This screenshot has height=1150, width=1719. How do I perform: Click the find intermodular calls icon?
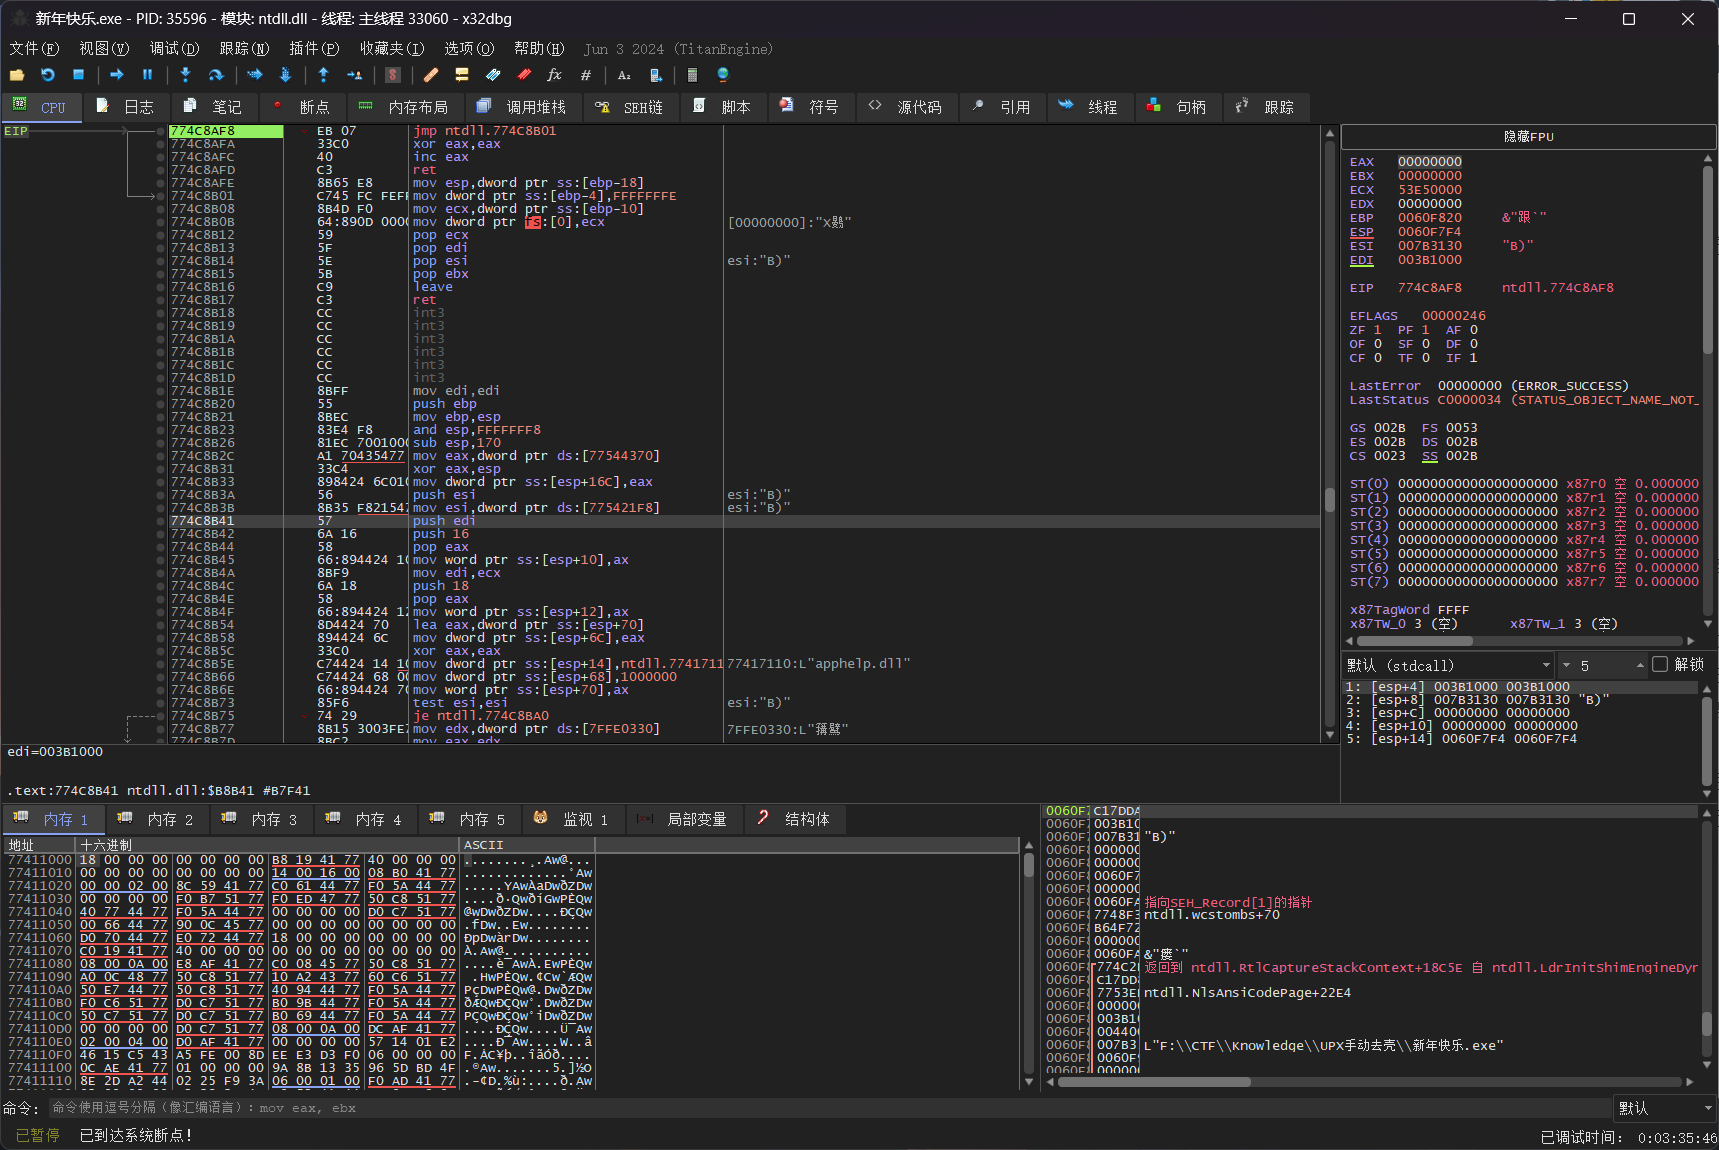656,75
